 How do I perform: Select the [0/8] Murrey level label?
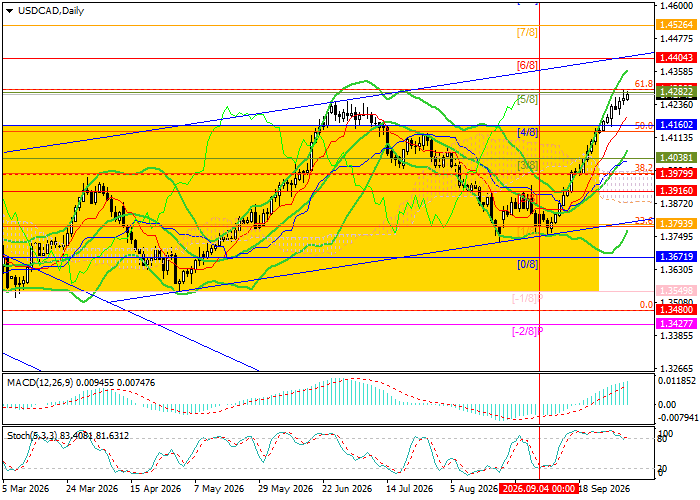(527, 264)
